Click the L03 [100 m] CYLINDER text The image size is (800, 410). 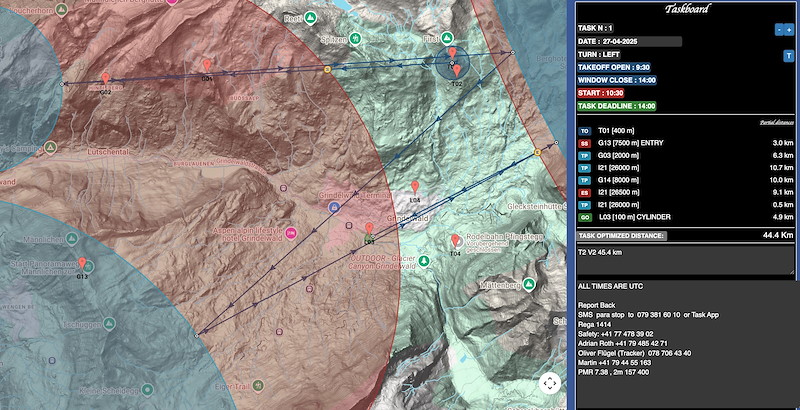pyautogui.click(x=635, y=218)
